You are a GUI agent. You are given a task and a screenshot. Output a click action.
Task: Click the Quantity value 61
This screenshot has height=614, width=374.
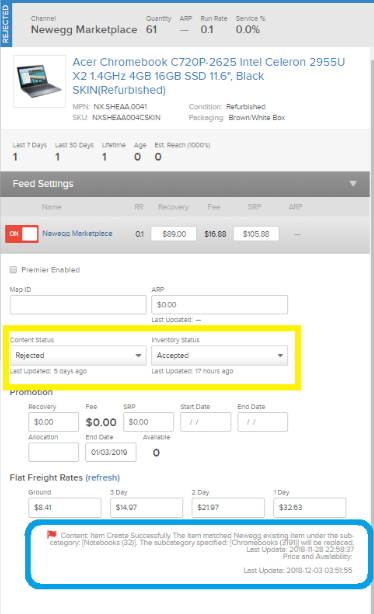pyautogui.click(x=151, y=29)
